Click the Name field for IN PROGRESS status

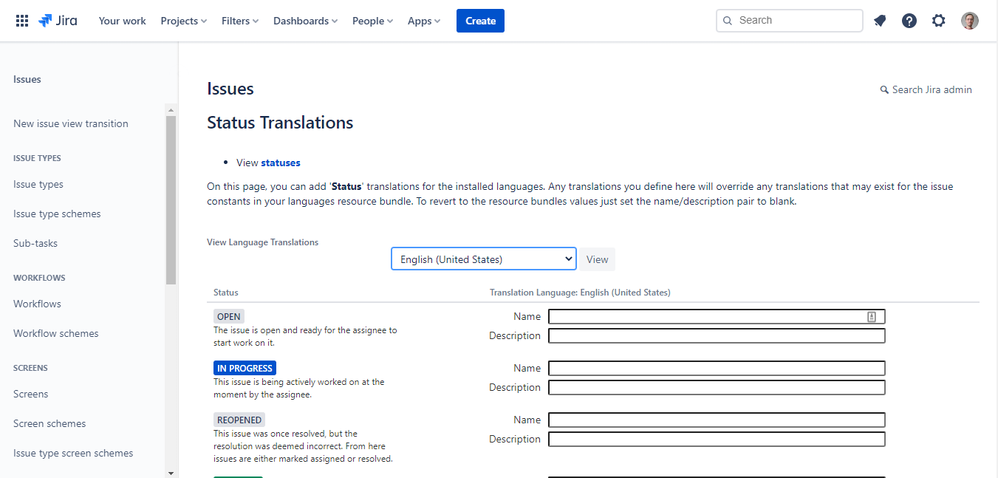pyautogui.click(x=717, y=369)
